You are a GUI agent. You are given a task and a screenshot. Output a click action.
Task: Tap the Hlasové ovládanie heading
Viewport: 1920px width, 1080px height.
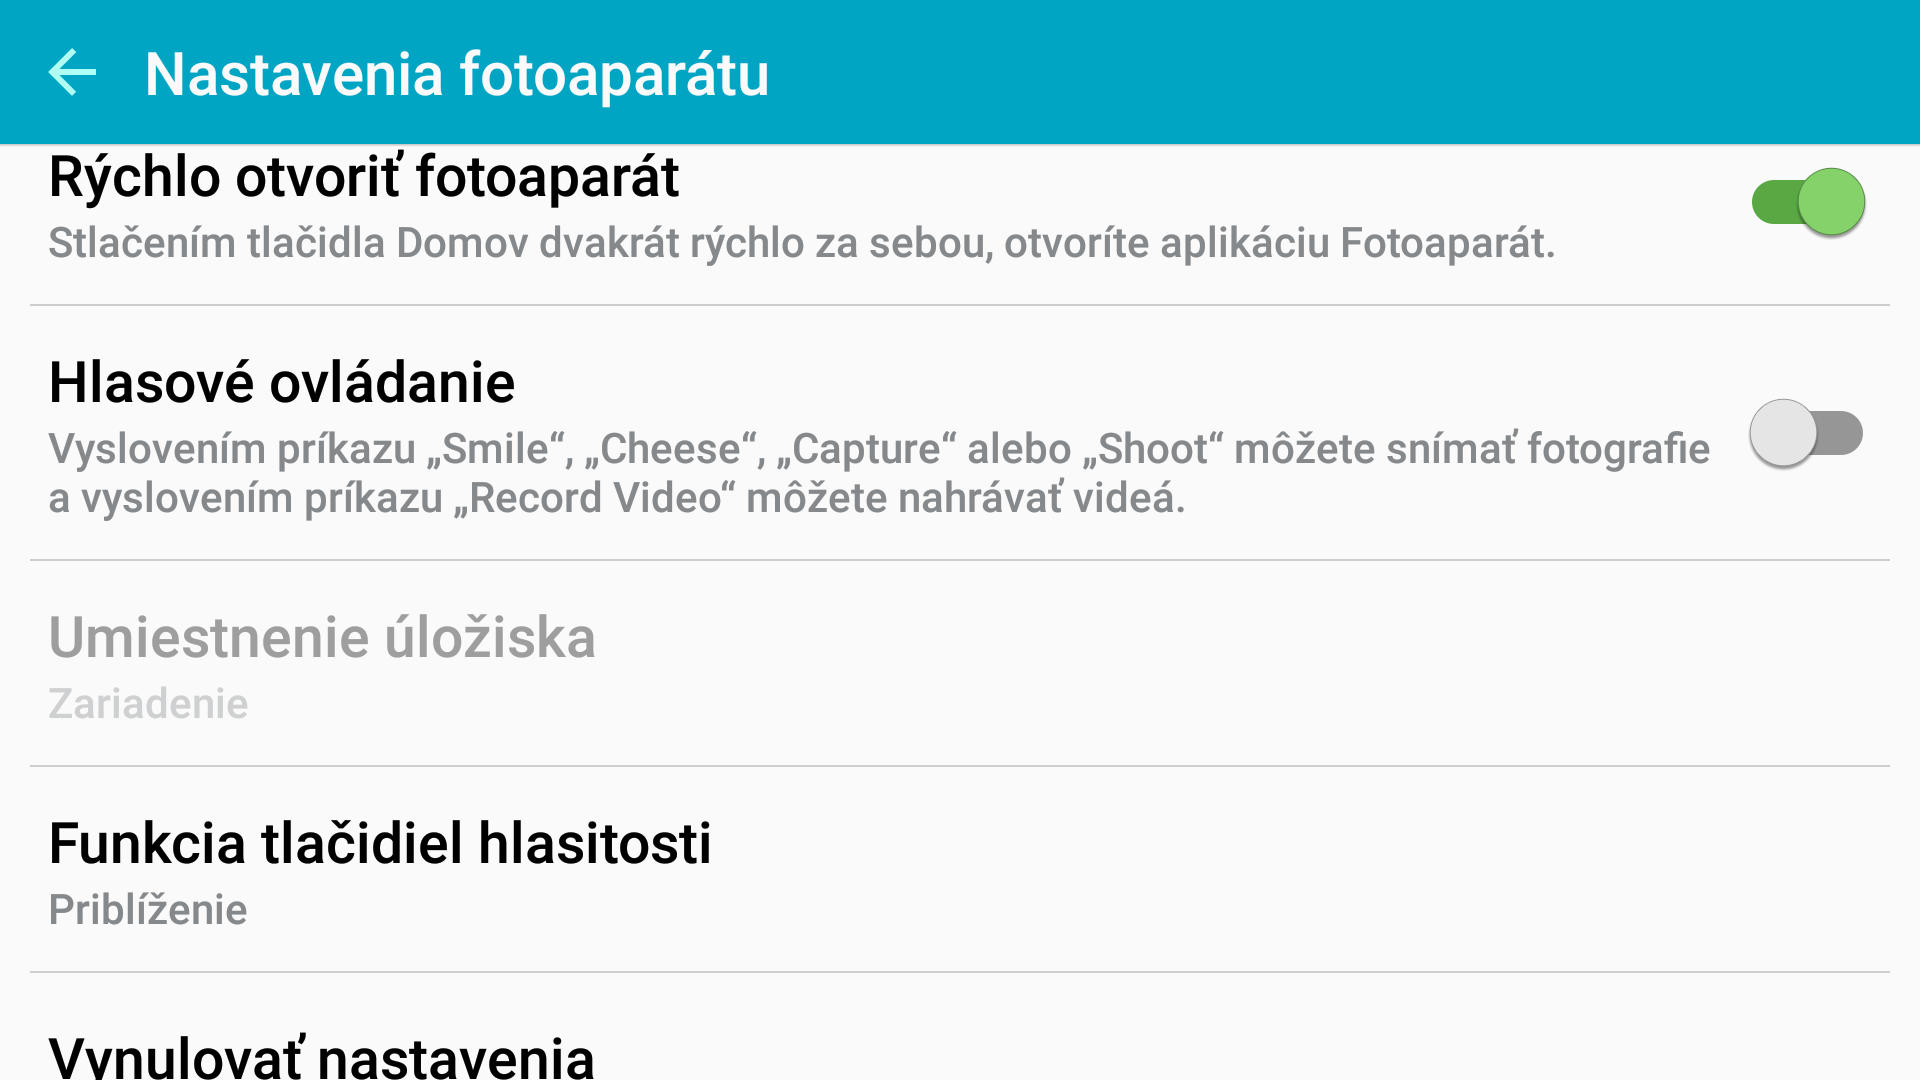coord(282,383)
